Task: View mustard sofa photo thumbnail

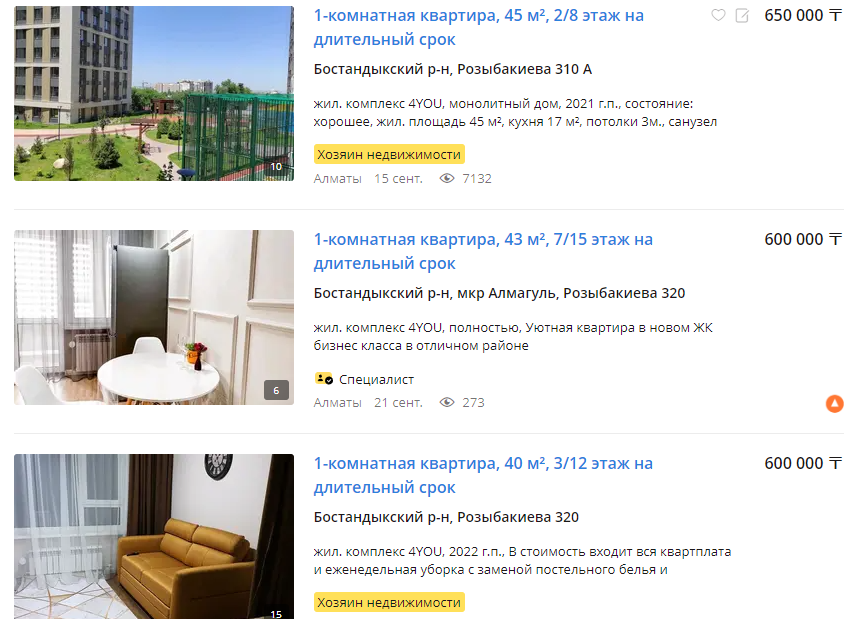Action: pos(154,536)
